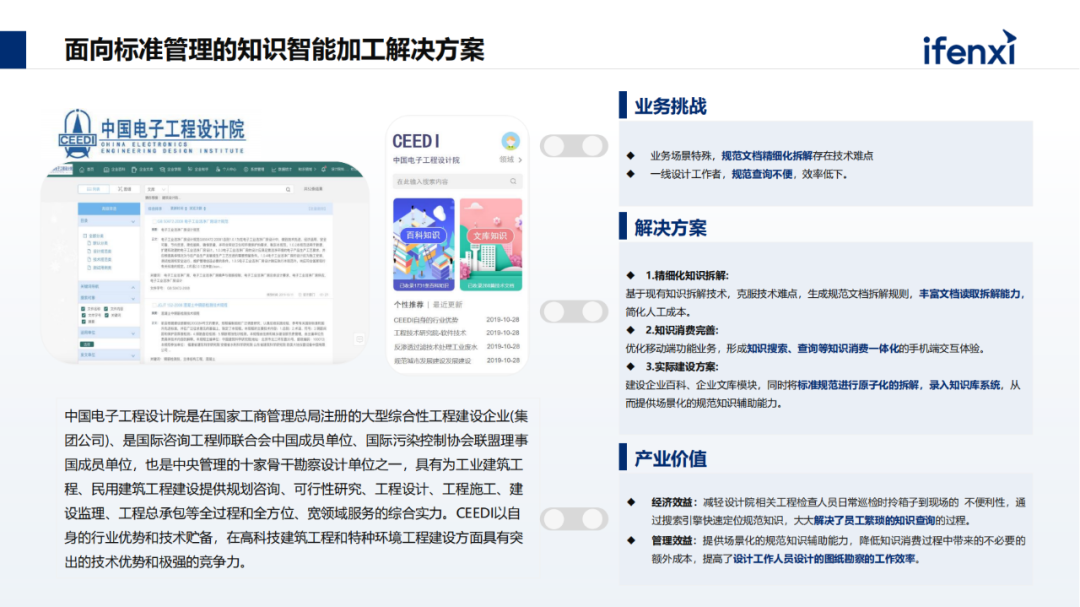Click the 管理效益 bullet label

672,541
